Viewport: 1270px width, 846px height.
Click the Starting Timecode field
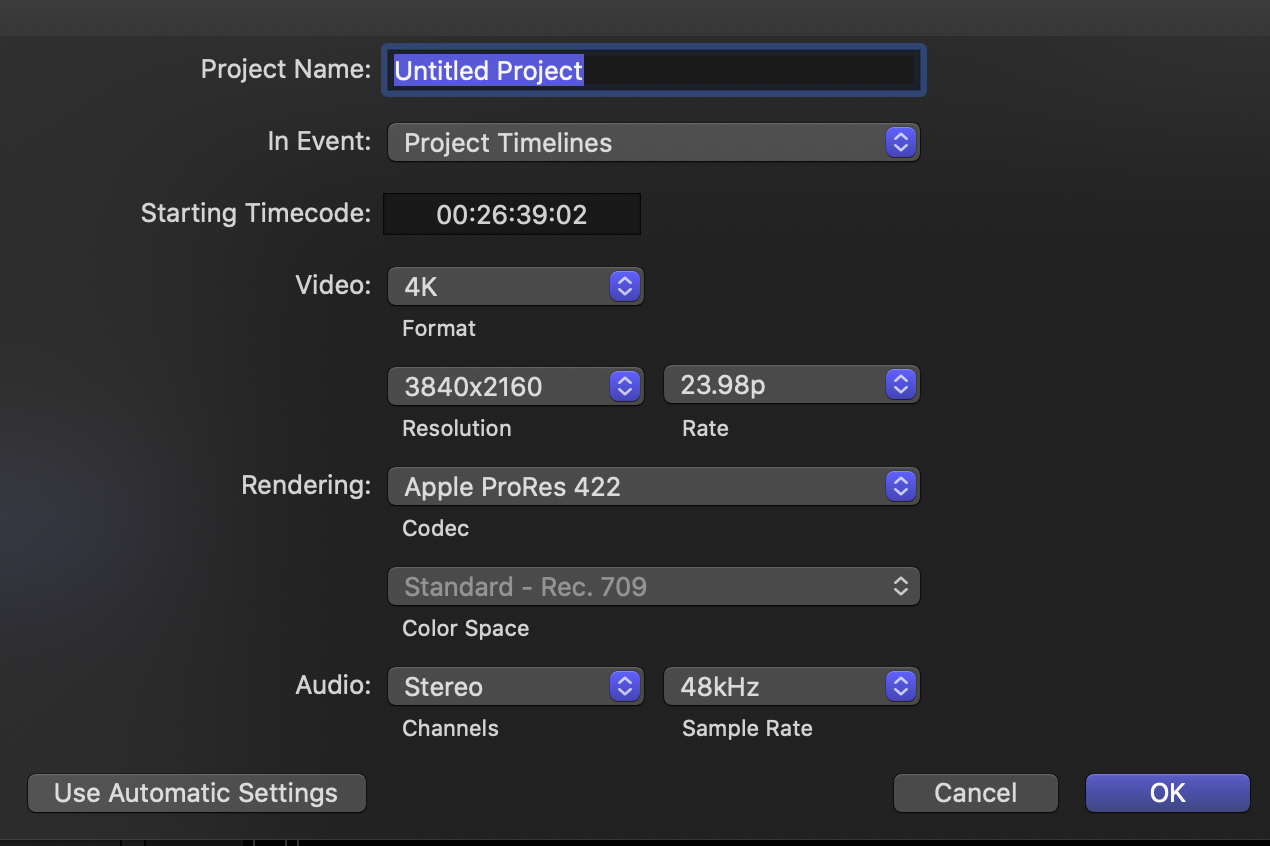511,215
